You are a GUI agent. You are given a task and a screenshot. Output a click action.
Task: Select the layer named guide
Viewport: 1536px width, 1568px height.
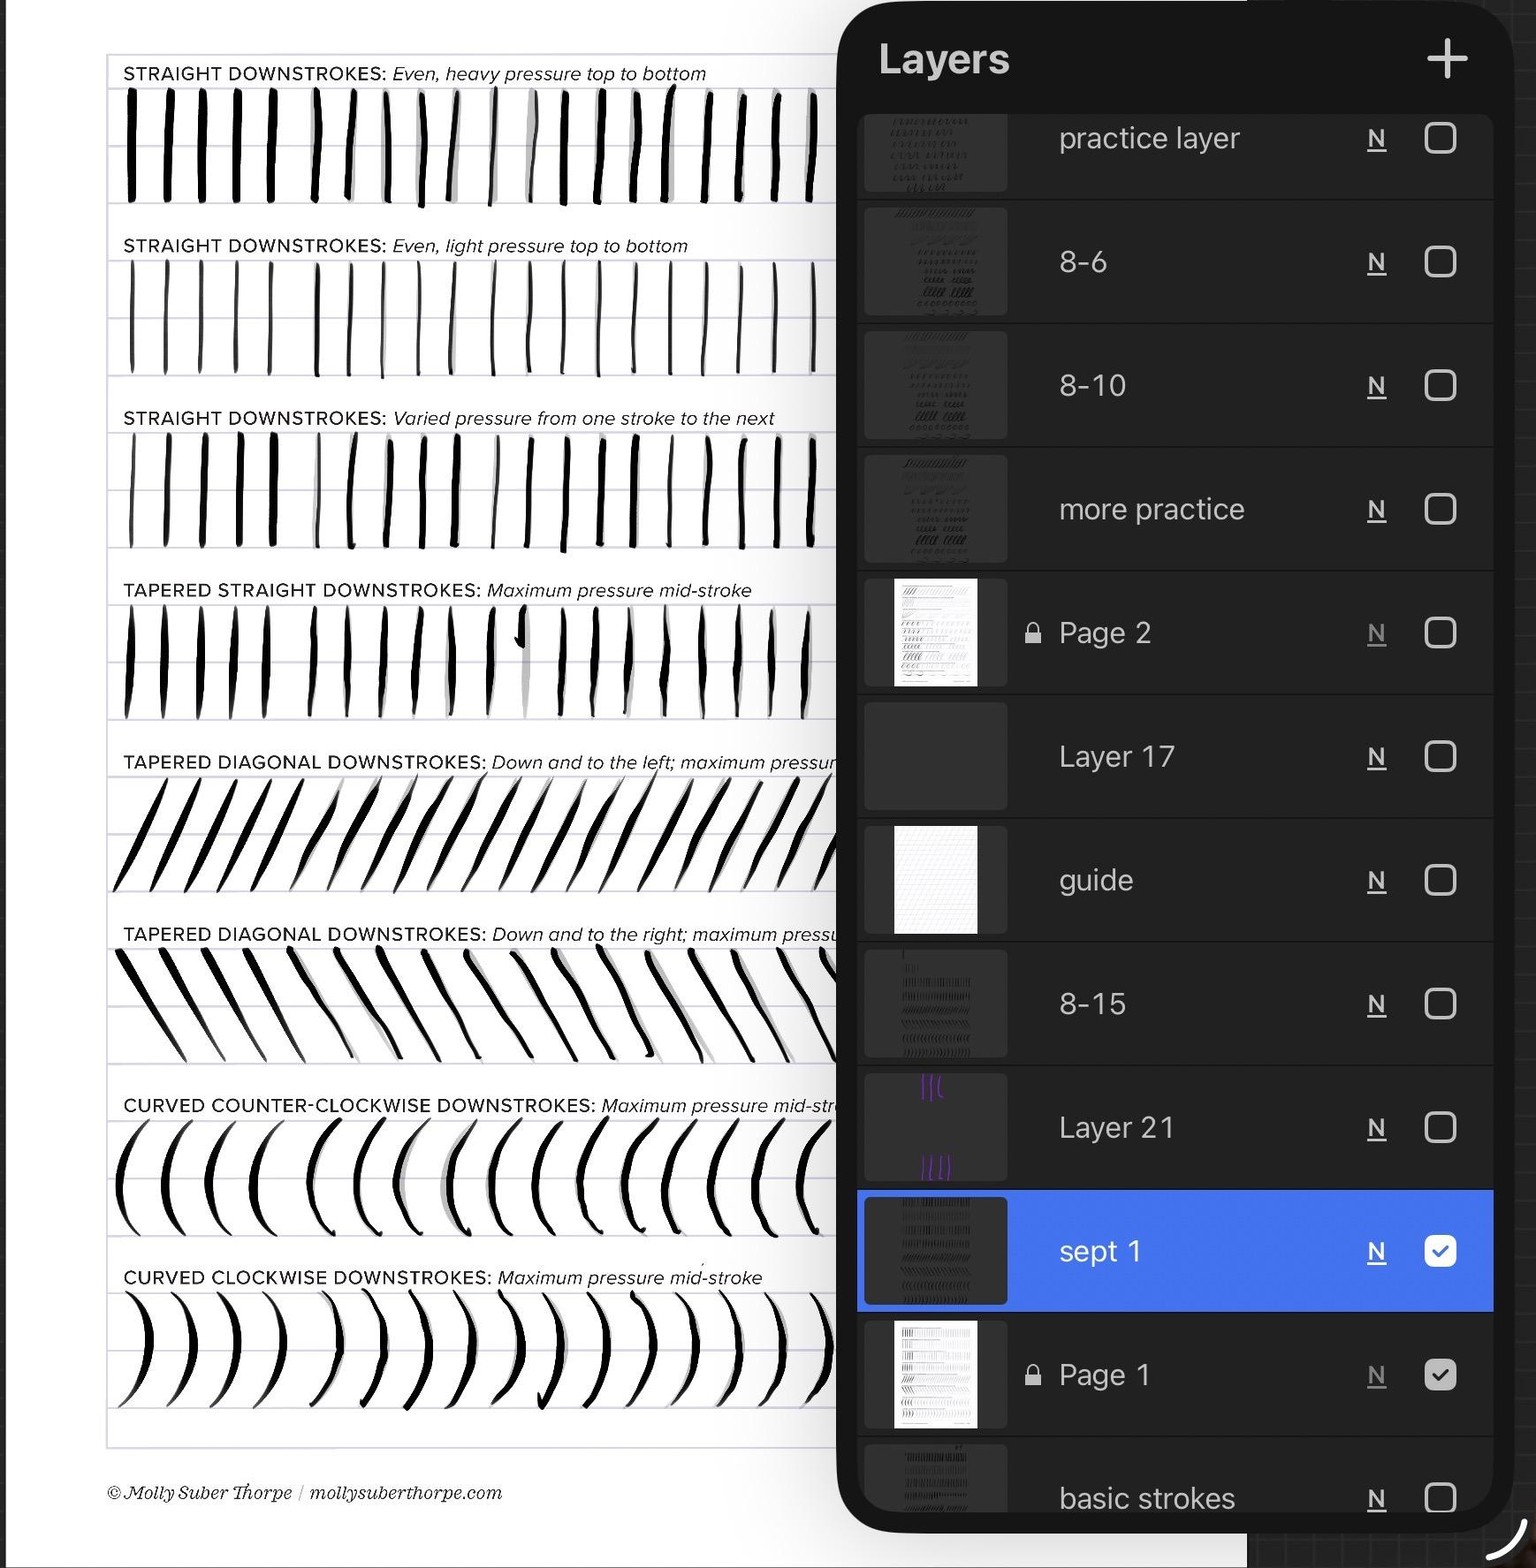click(x=1096, y=881)
